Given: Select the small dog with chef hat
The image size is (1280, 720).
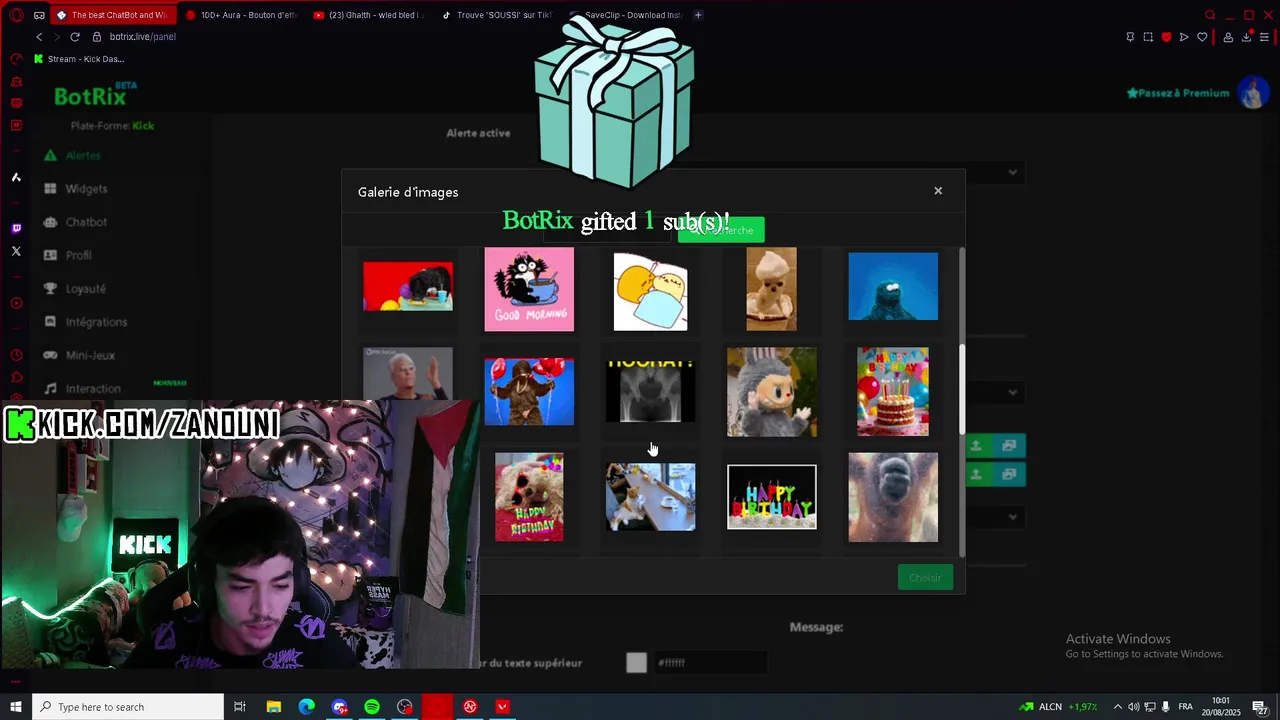Looking at the screenshot, I should (771, 289).
